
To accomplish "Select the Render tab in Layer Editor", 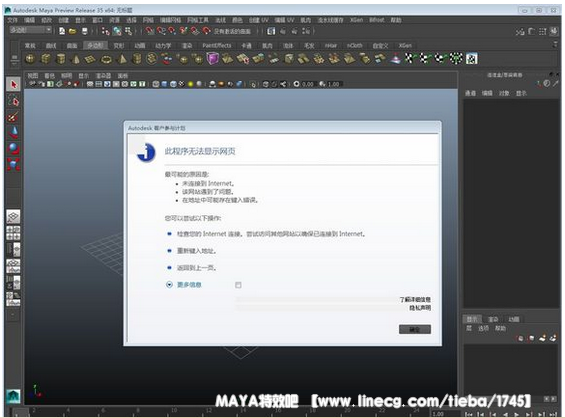I will 493,319.
